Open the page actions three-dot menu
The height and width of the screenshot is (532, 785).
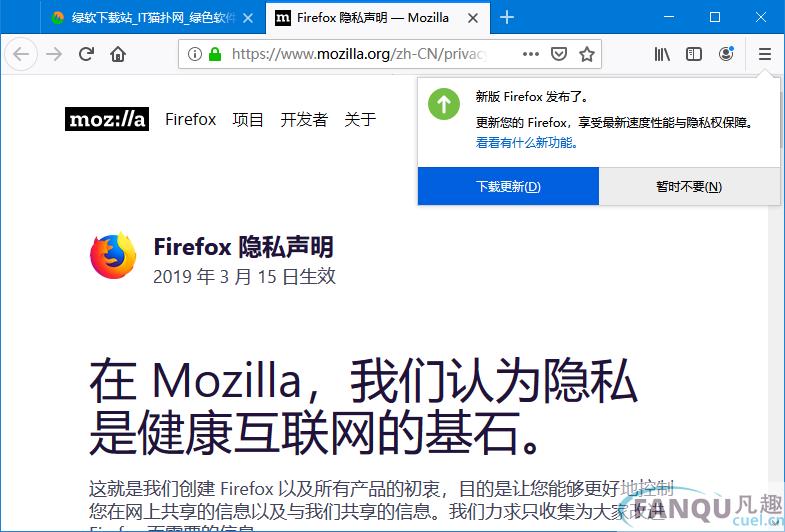coord(531,54)
